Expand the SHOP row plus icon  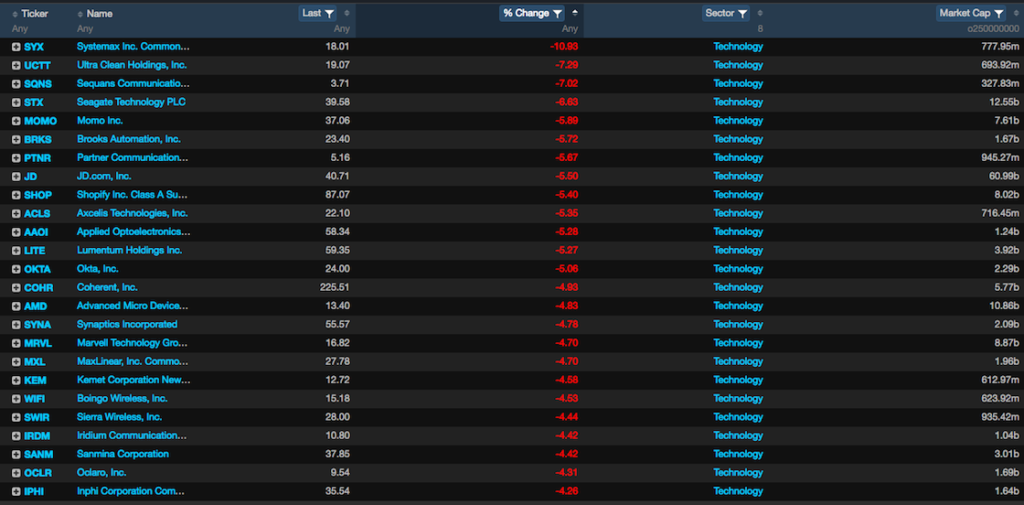pos(16,195)
